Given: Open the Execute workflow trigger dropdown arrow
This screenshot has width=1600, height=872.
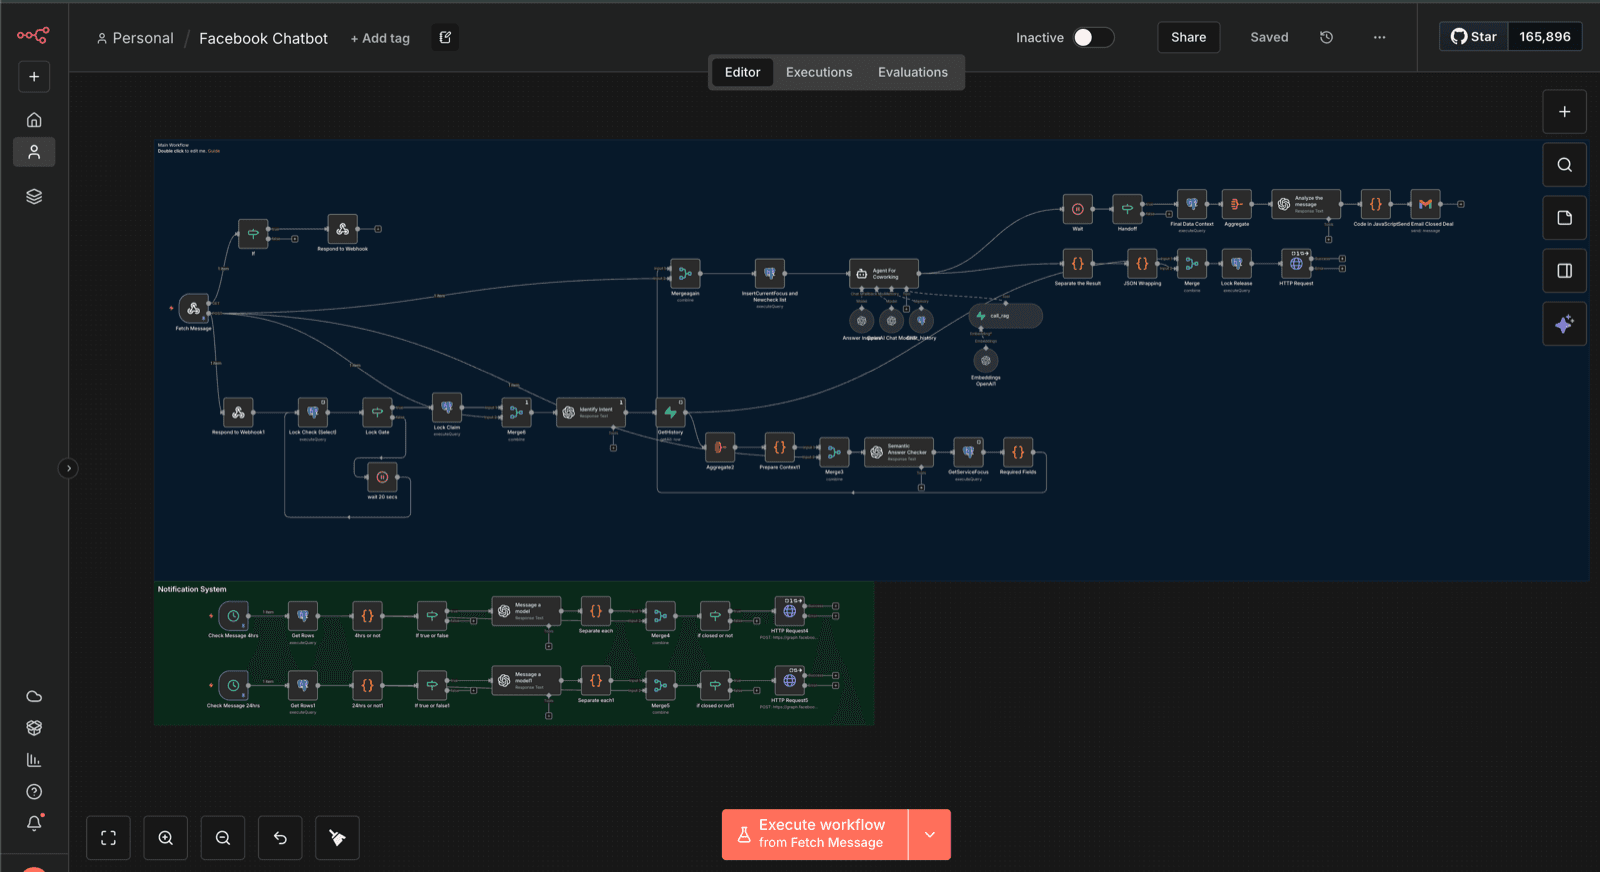Looking at the screenshot, I should (x=930, y=835).
